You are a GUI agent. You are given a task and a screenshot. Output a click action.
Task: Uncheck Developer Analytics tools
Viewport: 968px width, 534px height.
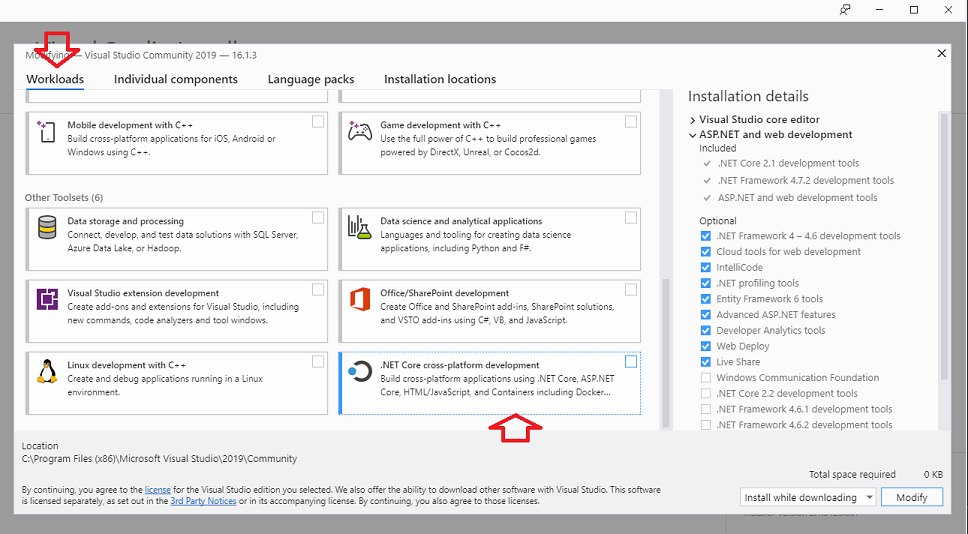point(706,330)
